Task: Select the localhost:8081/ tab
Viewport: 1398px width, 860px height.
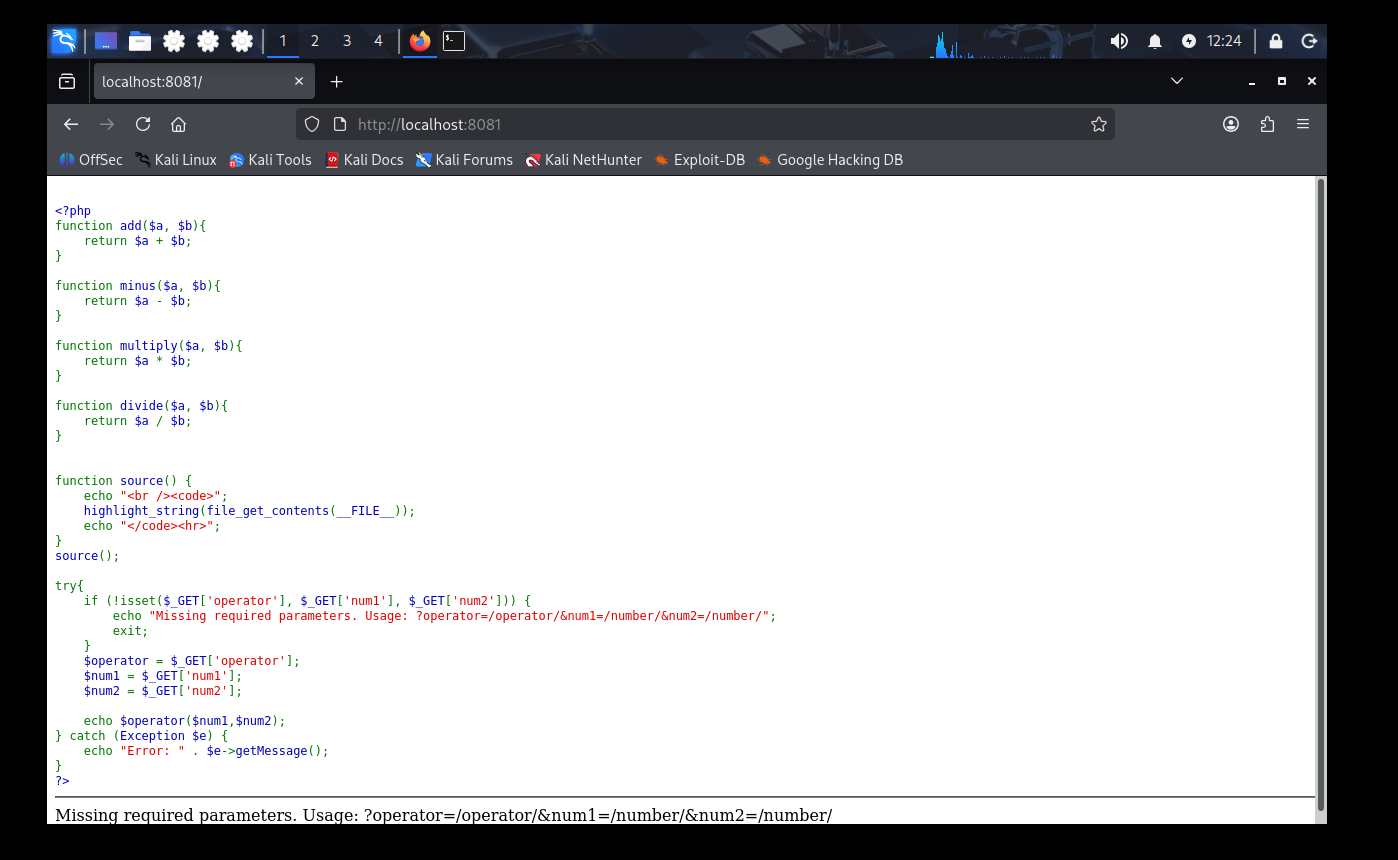Action: [190, 82]
